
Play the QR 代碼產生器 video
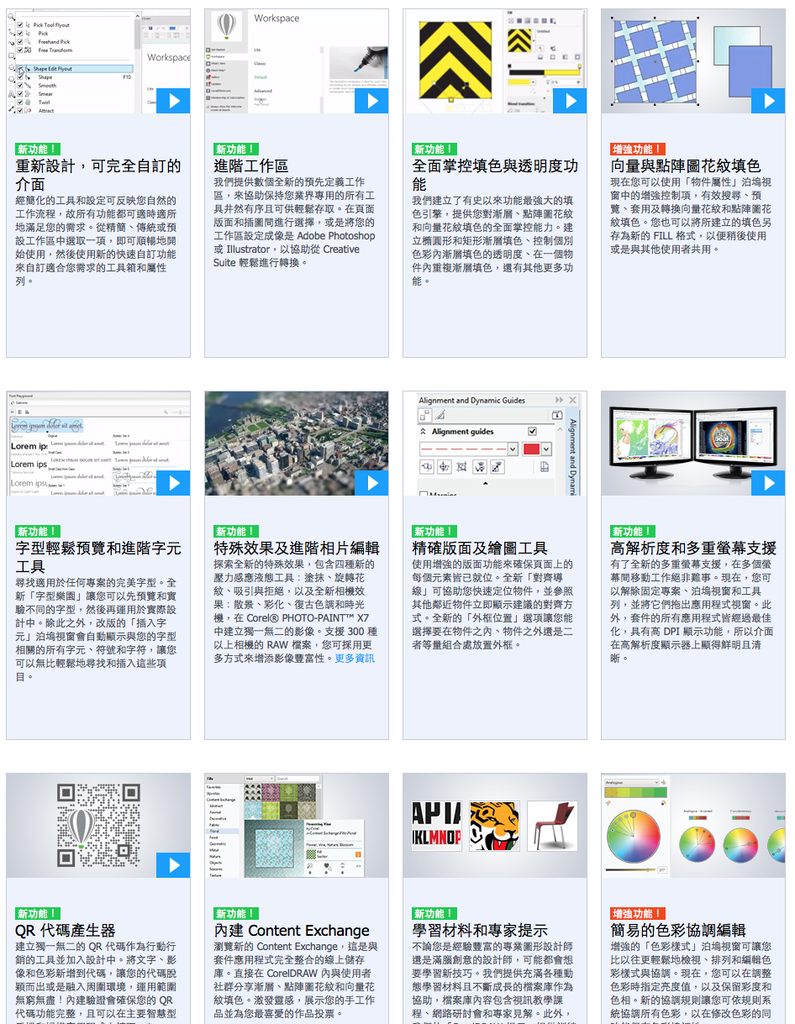tap(173, 865)
